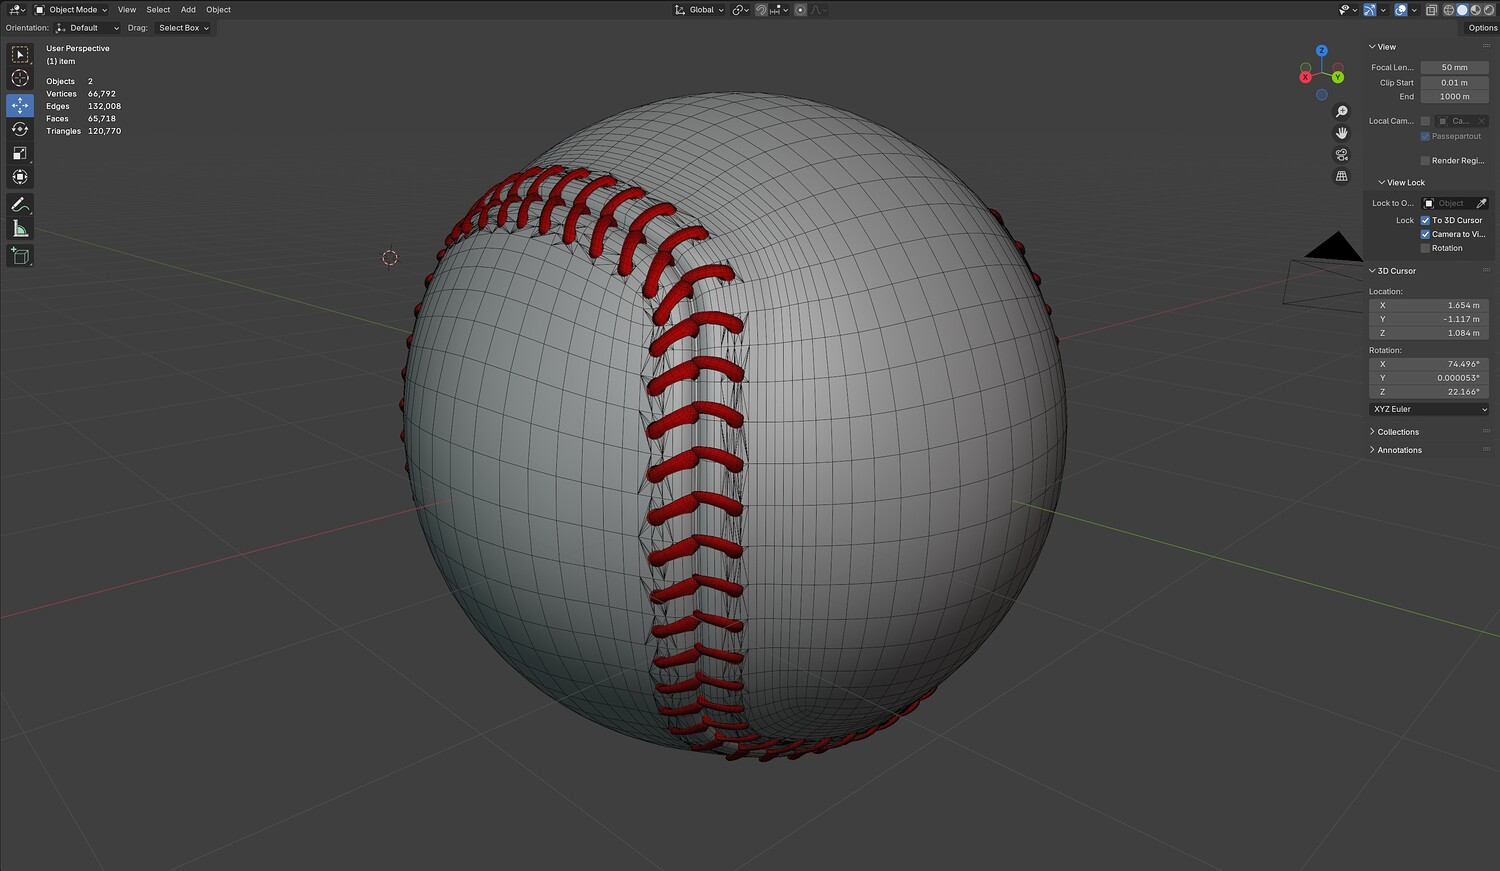Select the Annotate pencil tool

click(20, 205)
